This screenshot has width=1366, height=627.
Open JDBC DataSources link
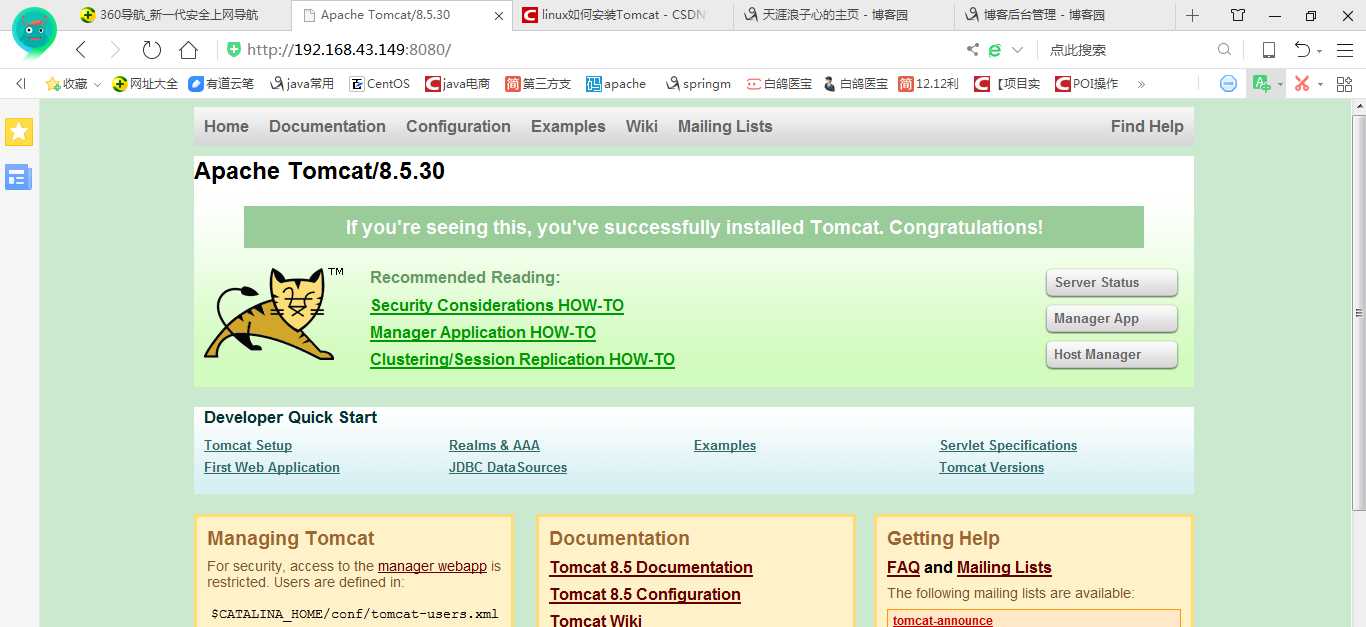(508, 467)
